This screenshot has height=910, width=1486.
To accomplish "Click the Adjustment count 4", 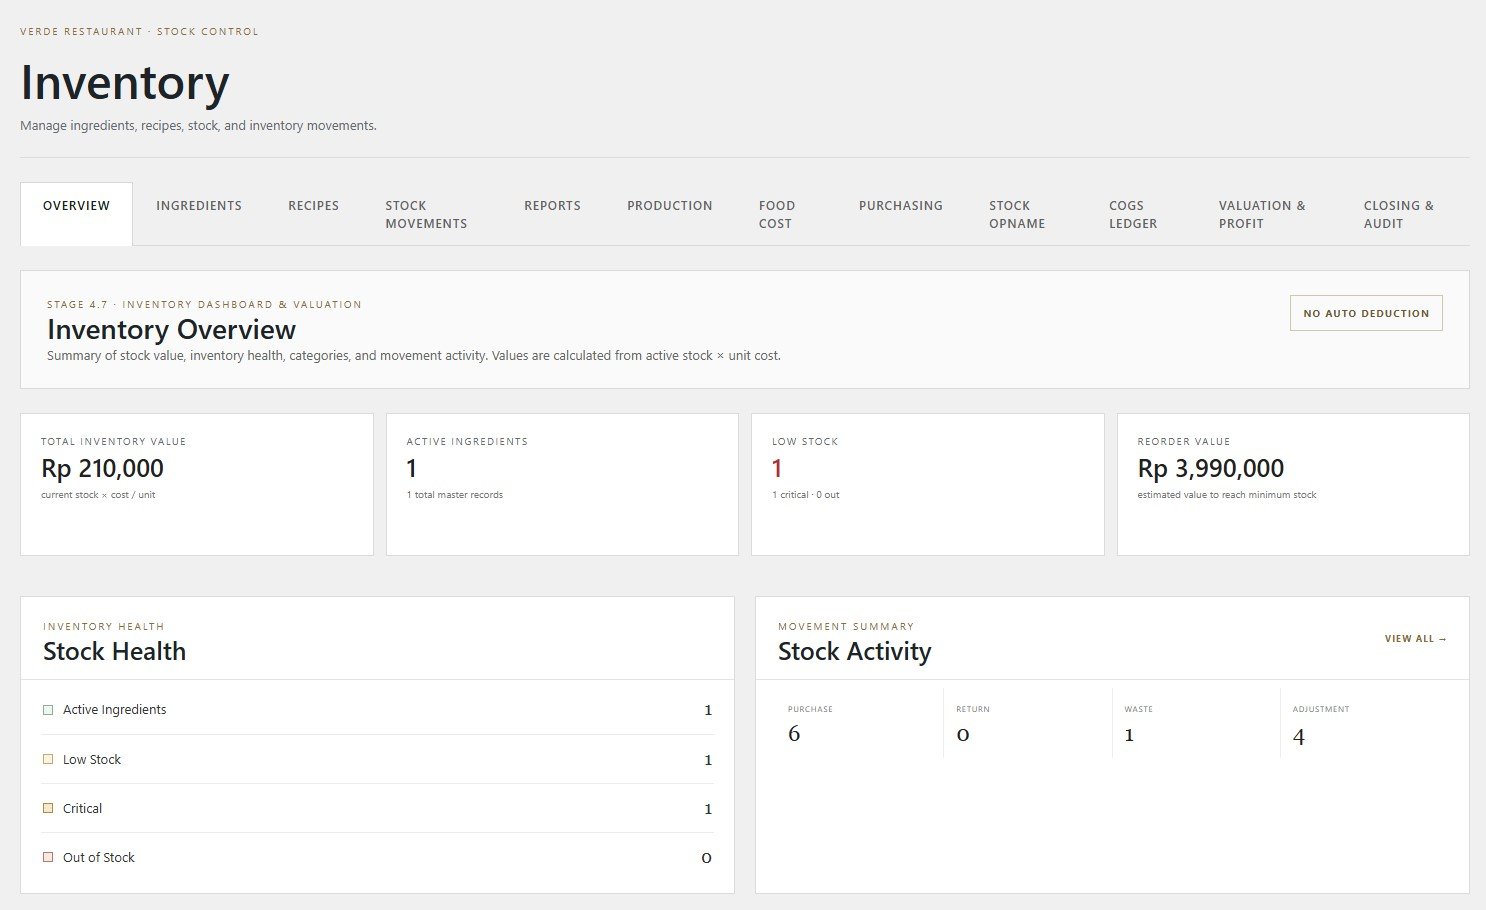I will (x=1299, y=737).
